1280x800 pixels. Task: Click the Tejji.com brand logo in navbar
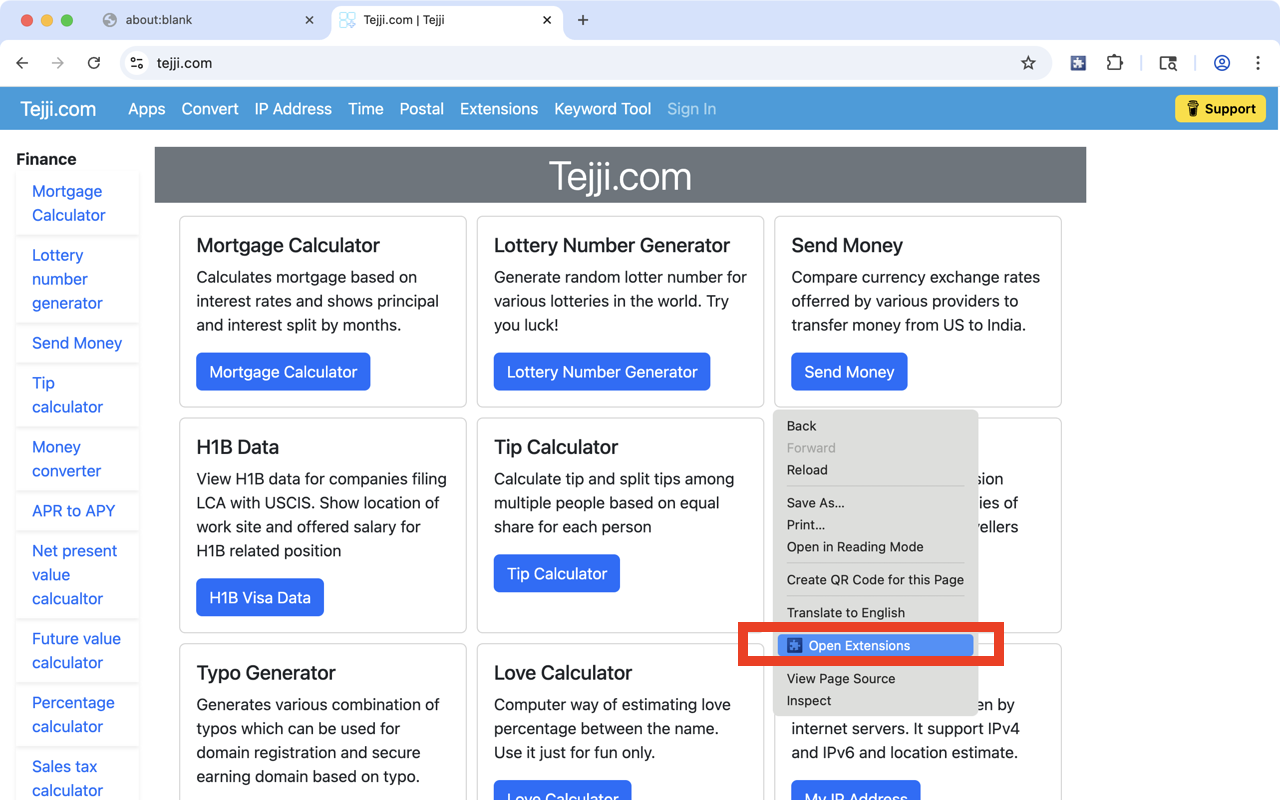[58, 109]
